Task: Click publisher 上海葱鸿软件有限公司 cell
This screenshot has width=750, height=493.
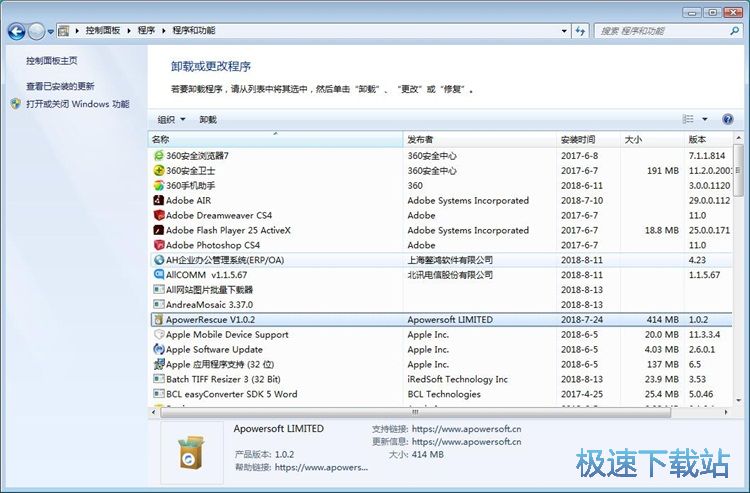Action: [450, 260]
